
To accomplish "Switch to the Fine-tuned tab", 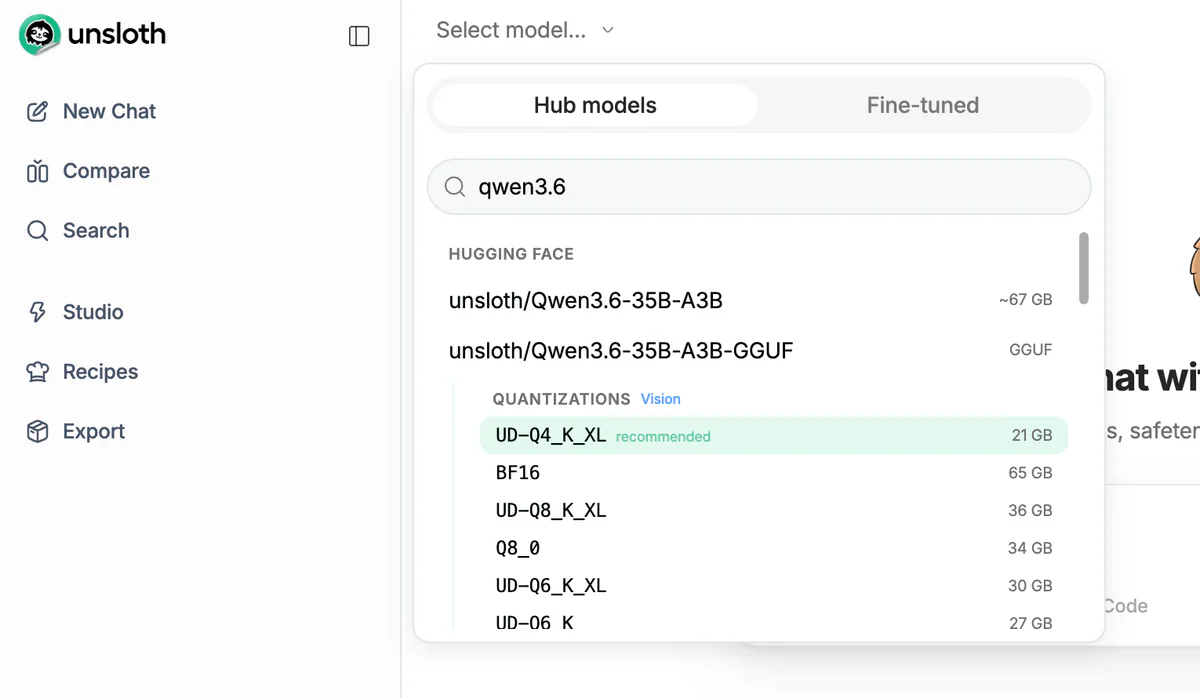I will coord(922,104).
